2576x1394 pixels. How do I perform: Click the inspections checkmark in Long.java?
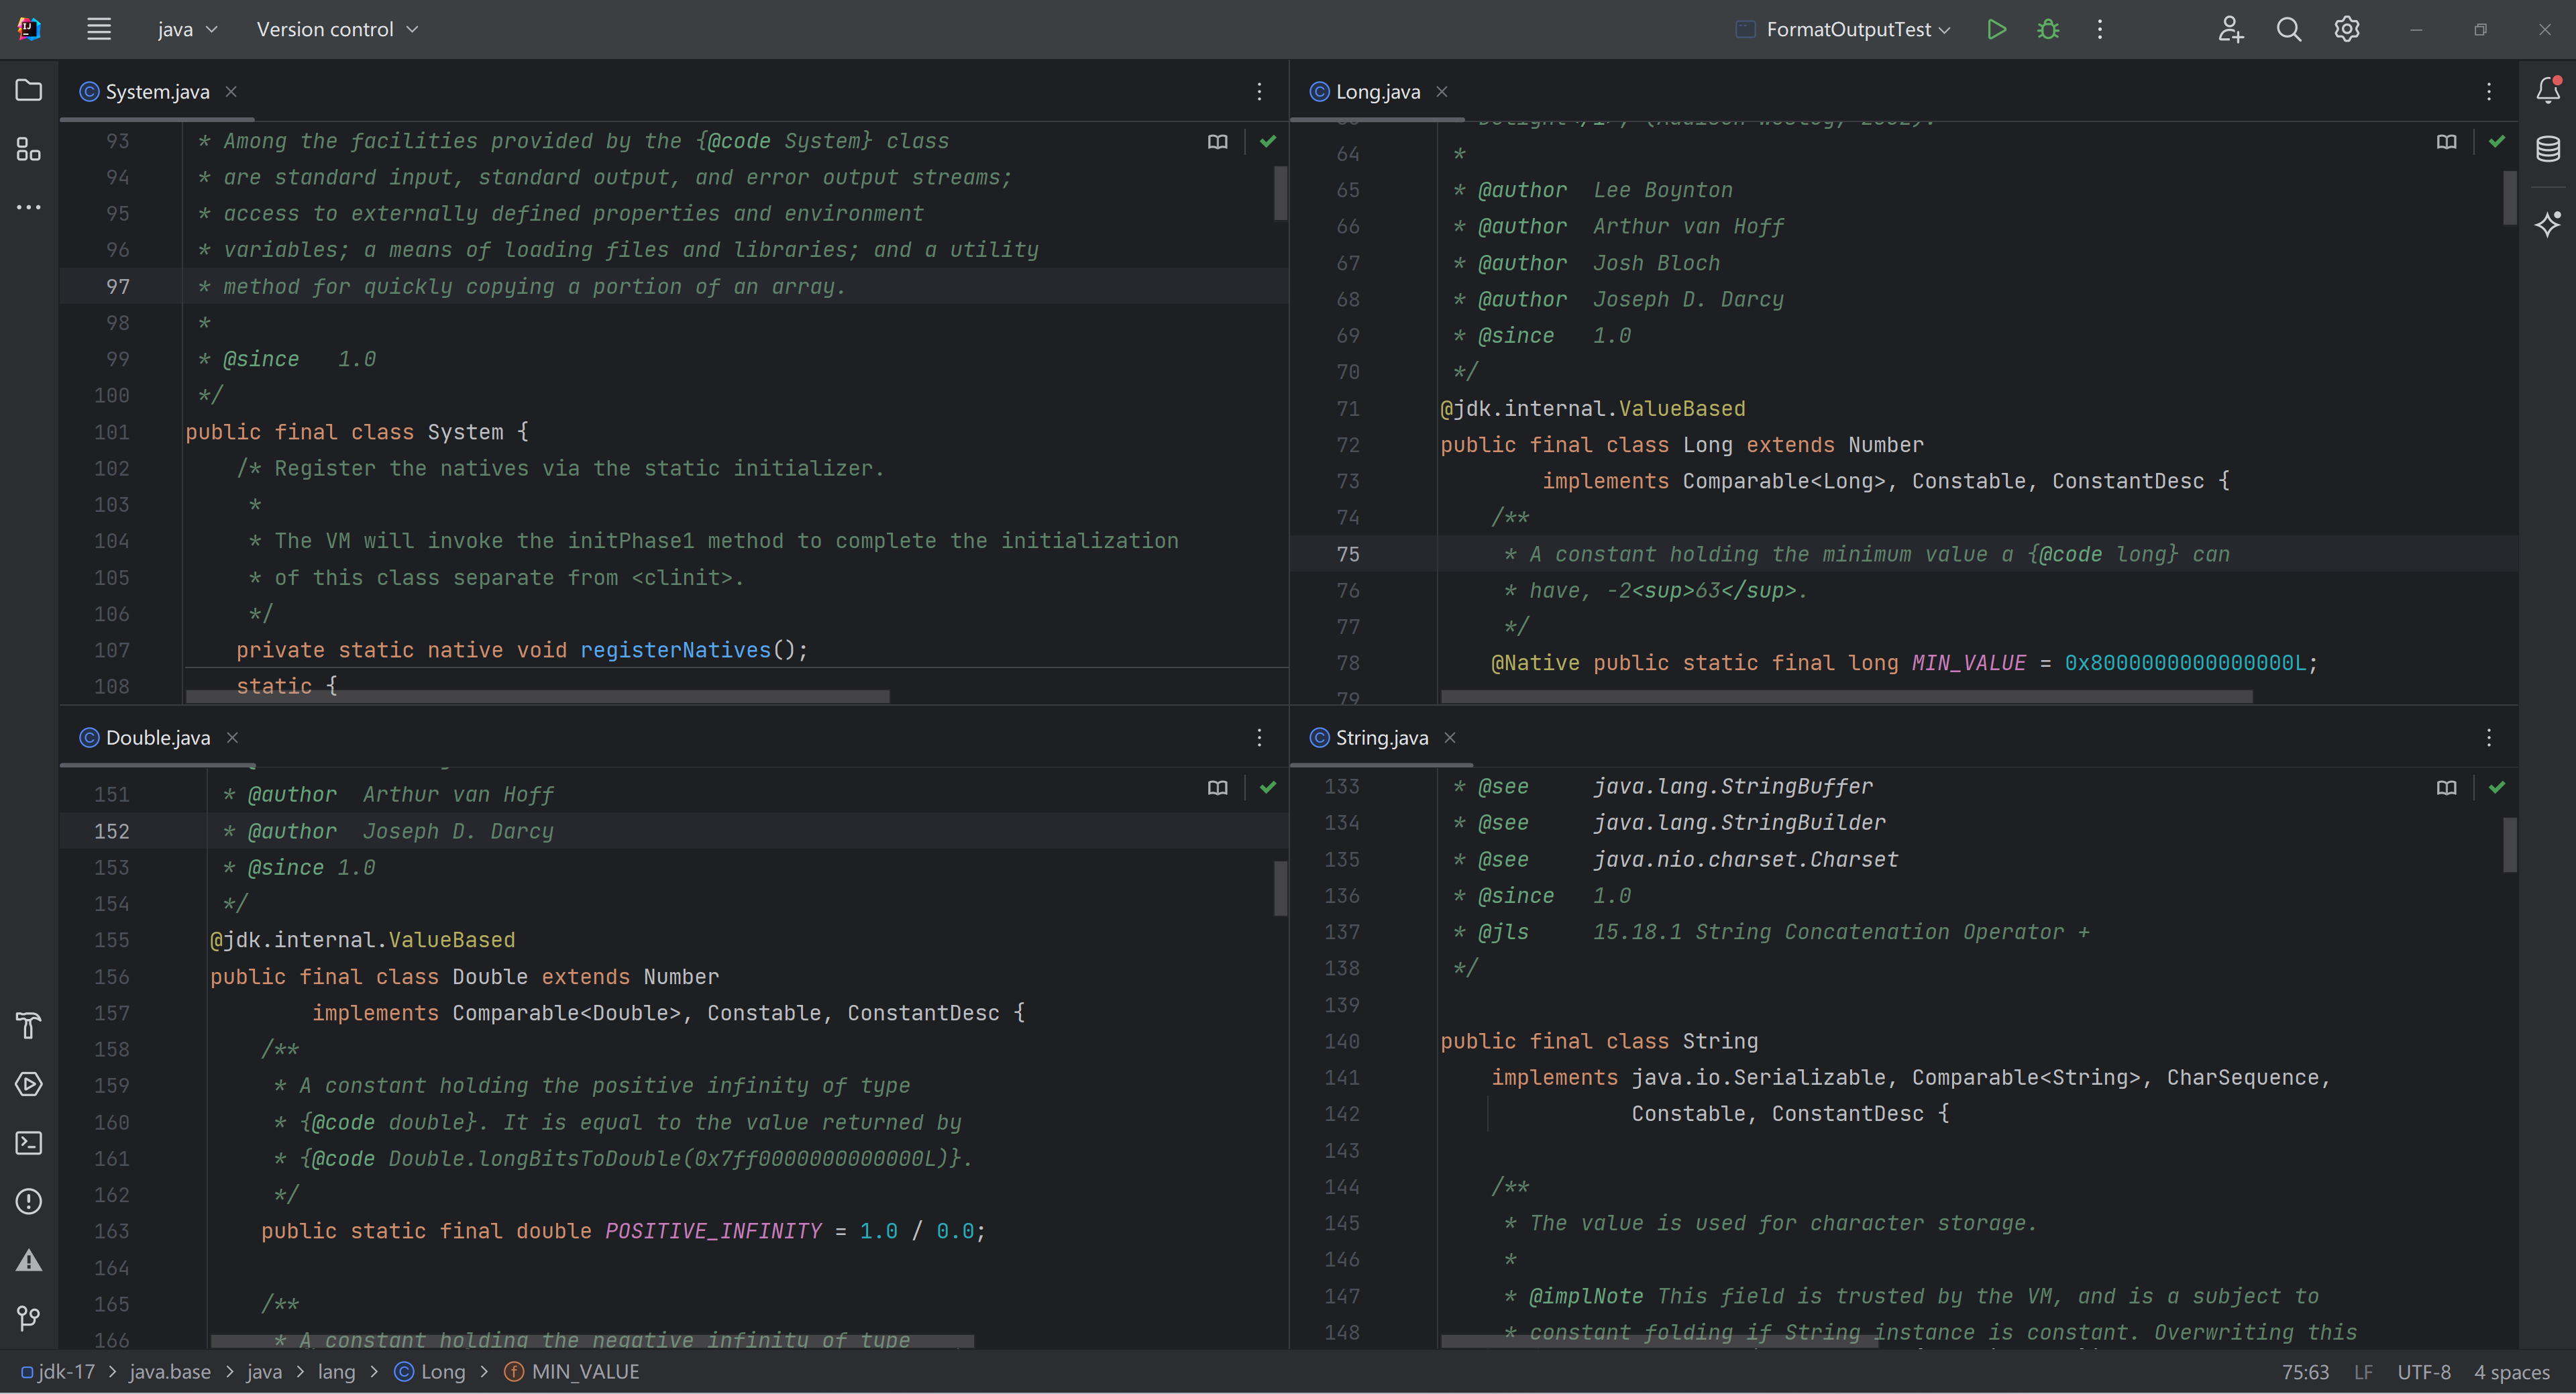point(2497,142)
